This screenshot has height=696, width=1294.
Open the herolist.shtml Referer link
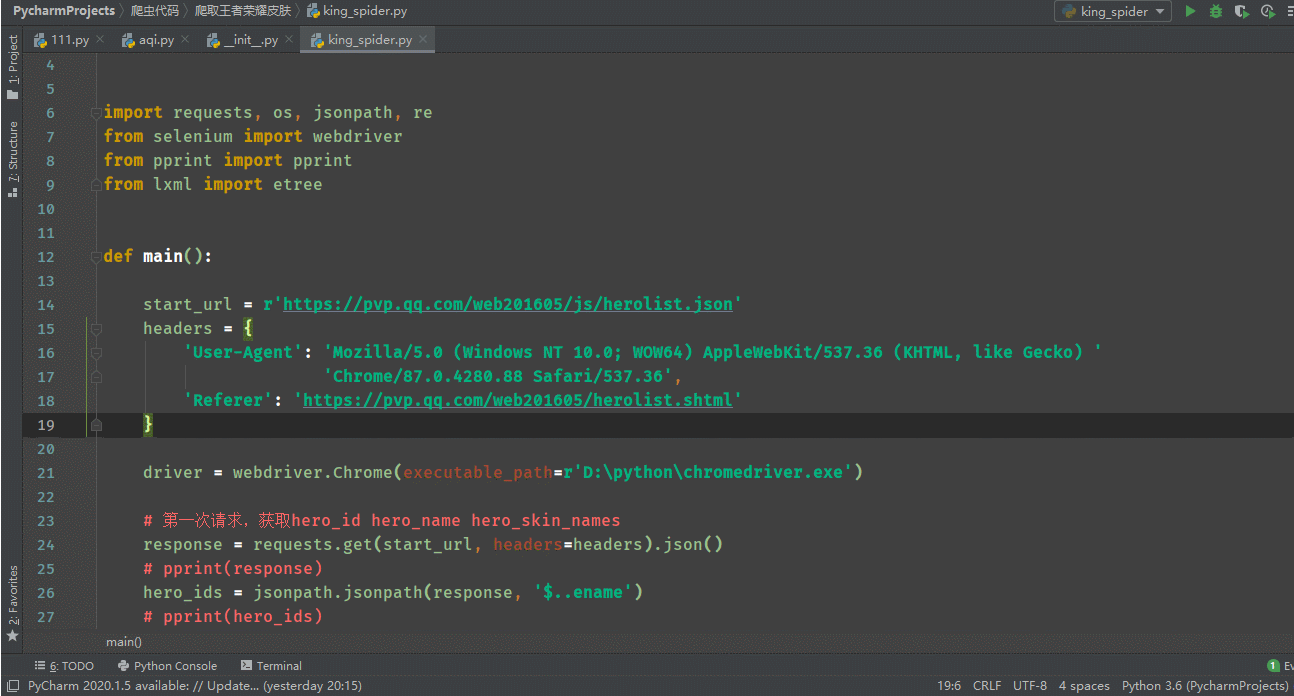coord(518,400)
